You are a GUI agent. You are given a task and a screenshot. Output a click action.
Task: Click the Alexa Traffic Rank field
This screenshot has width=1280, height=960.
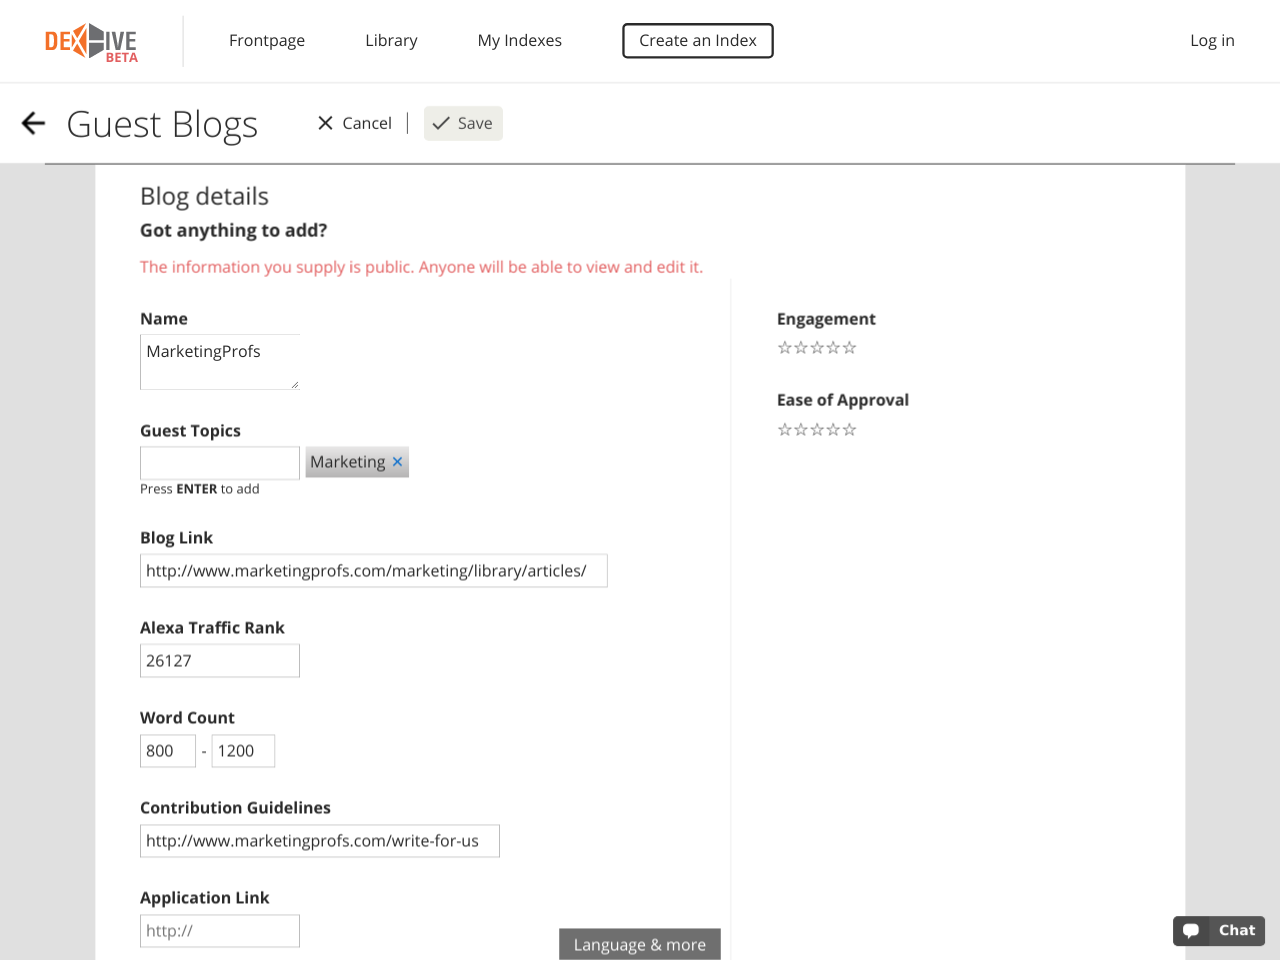[220, 661]
